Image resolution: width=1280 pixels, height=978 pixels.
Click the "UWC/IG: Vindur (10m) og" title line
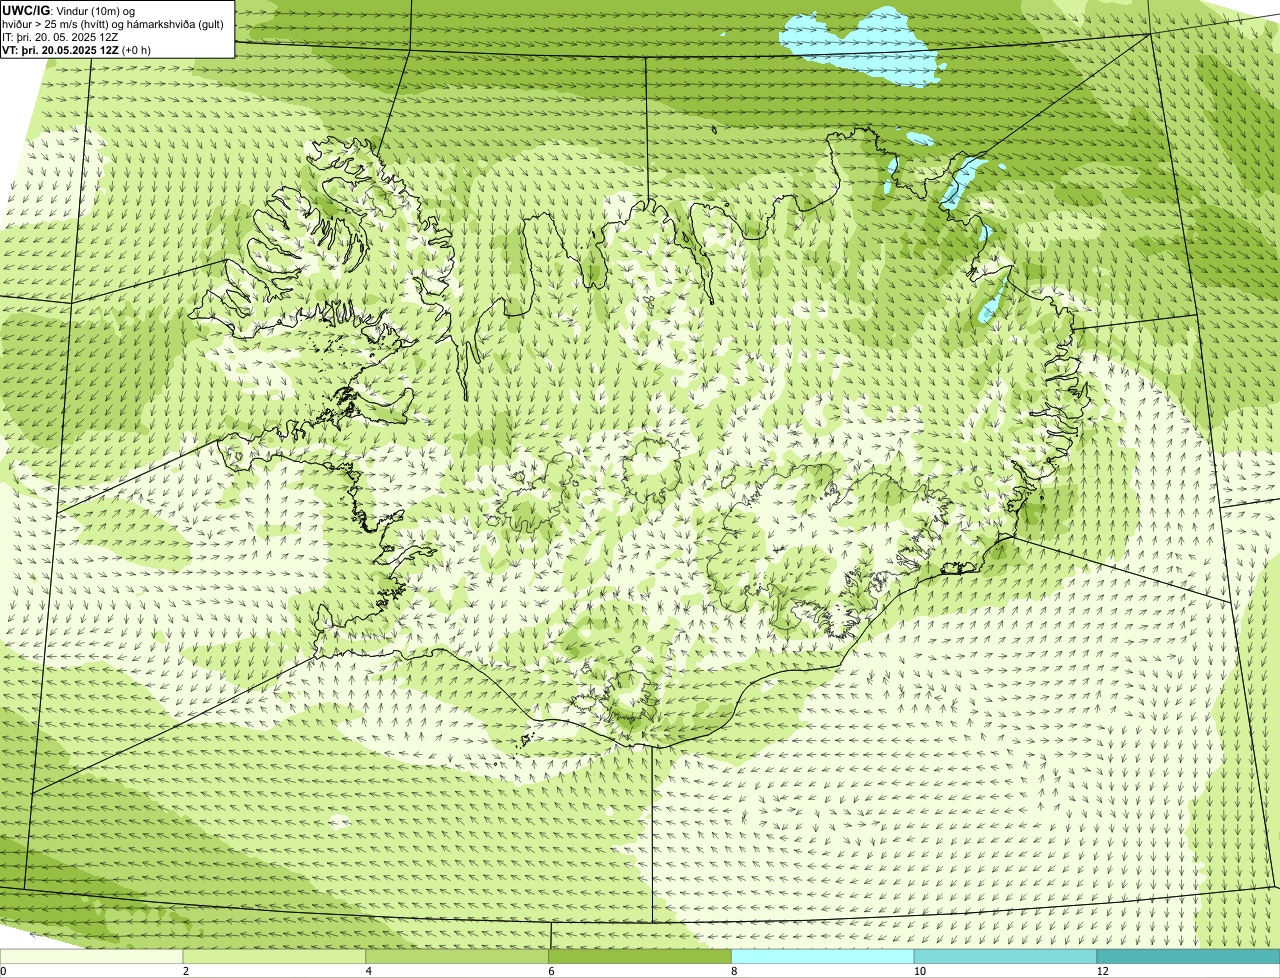[68, 10]
